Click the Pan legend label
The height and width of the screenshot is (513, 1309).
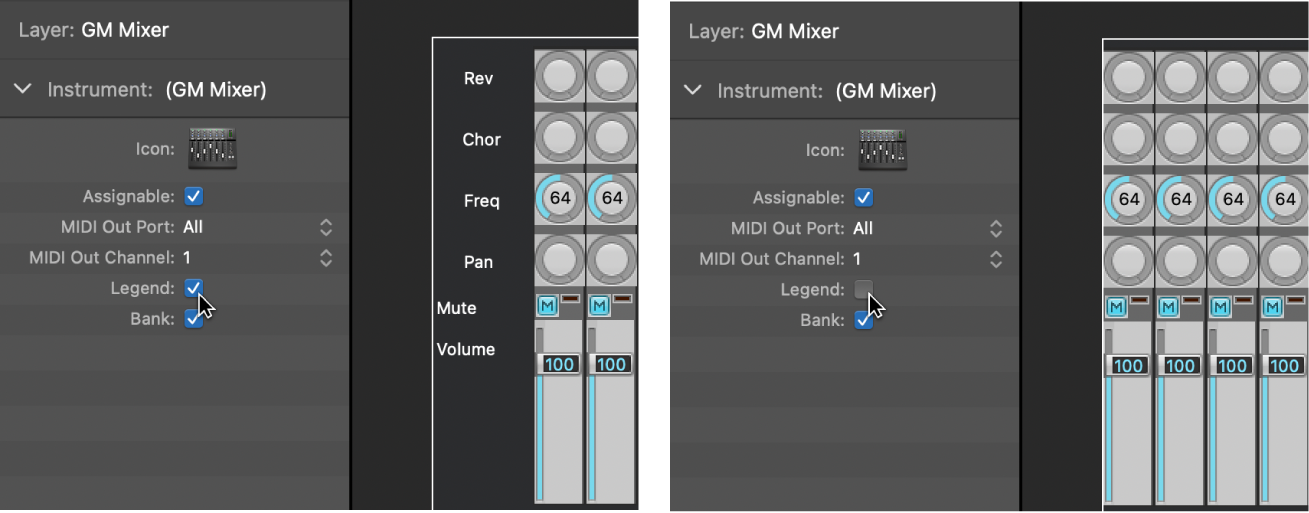click(479, 262)
